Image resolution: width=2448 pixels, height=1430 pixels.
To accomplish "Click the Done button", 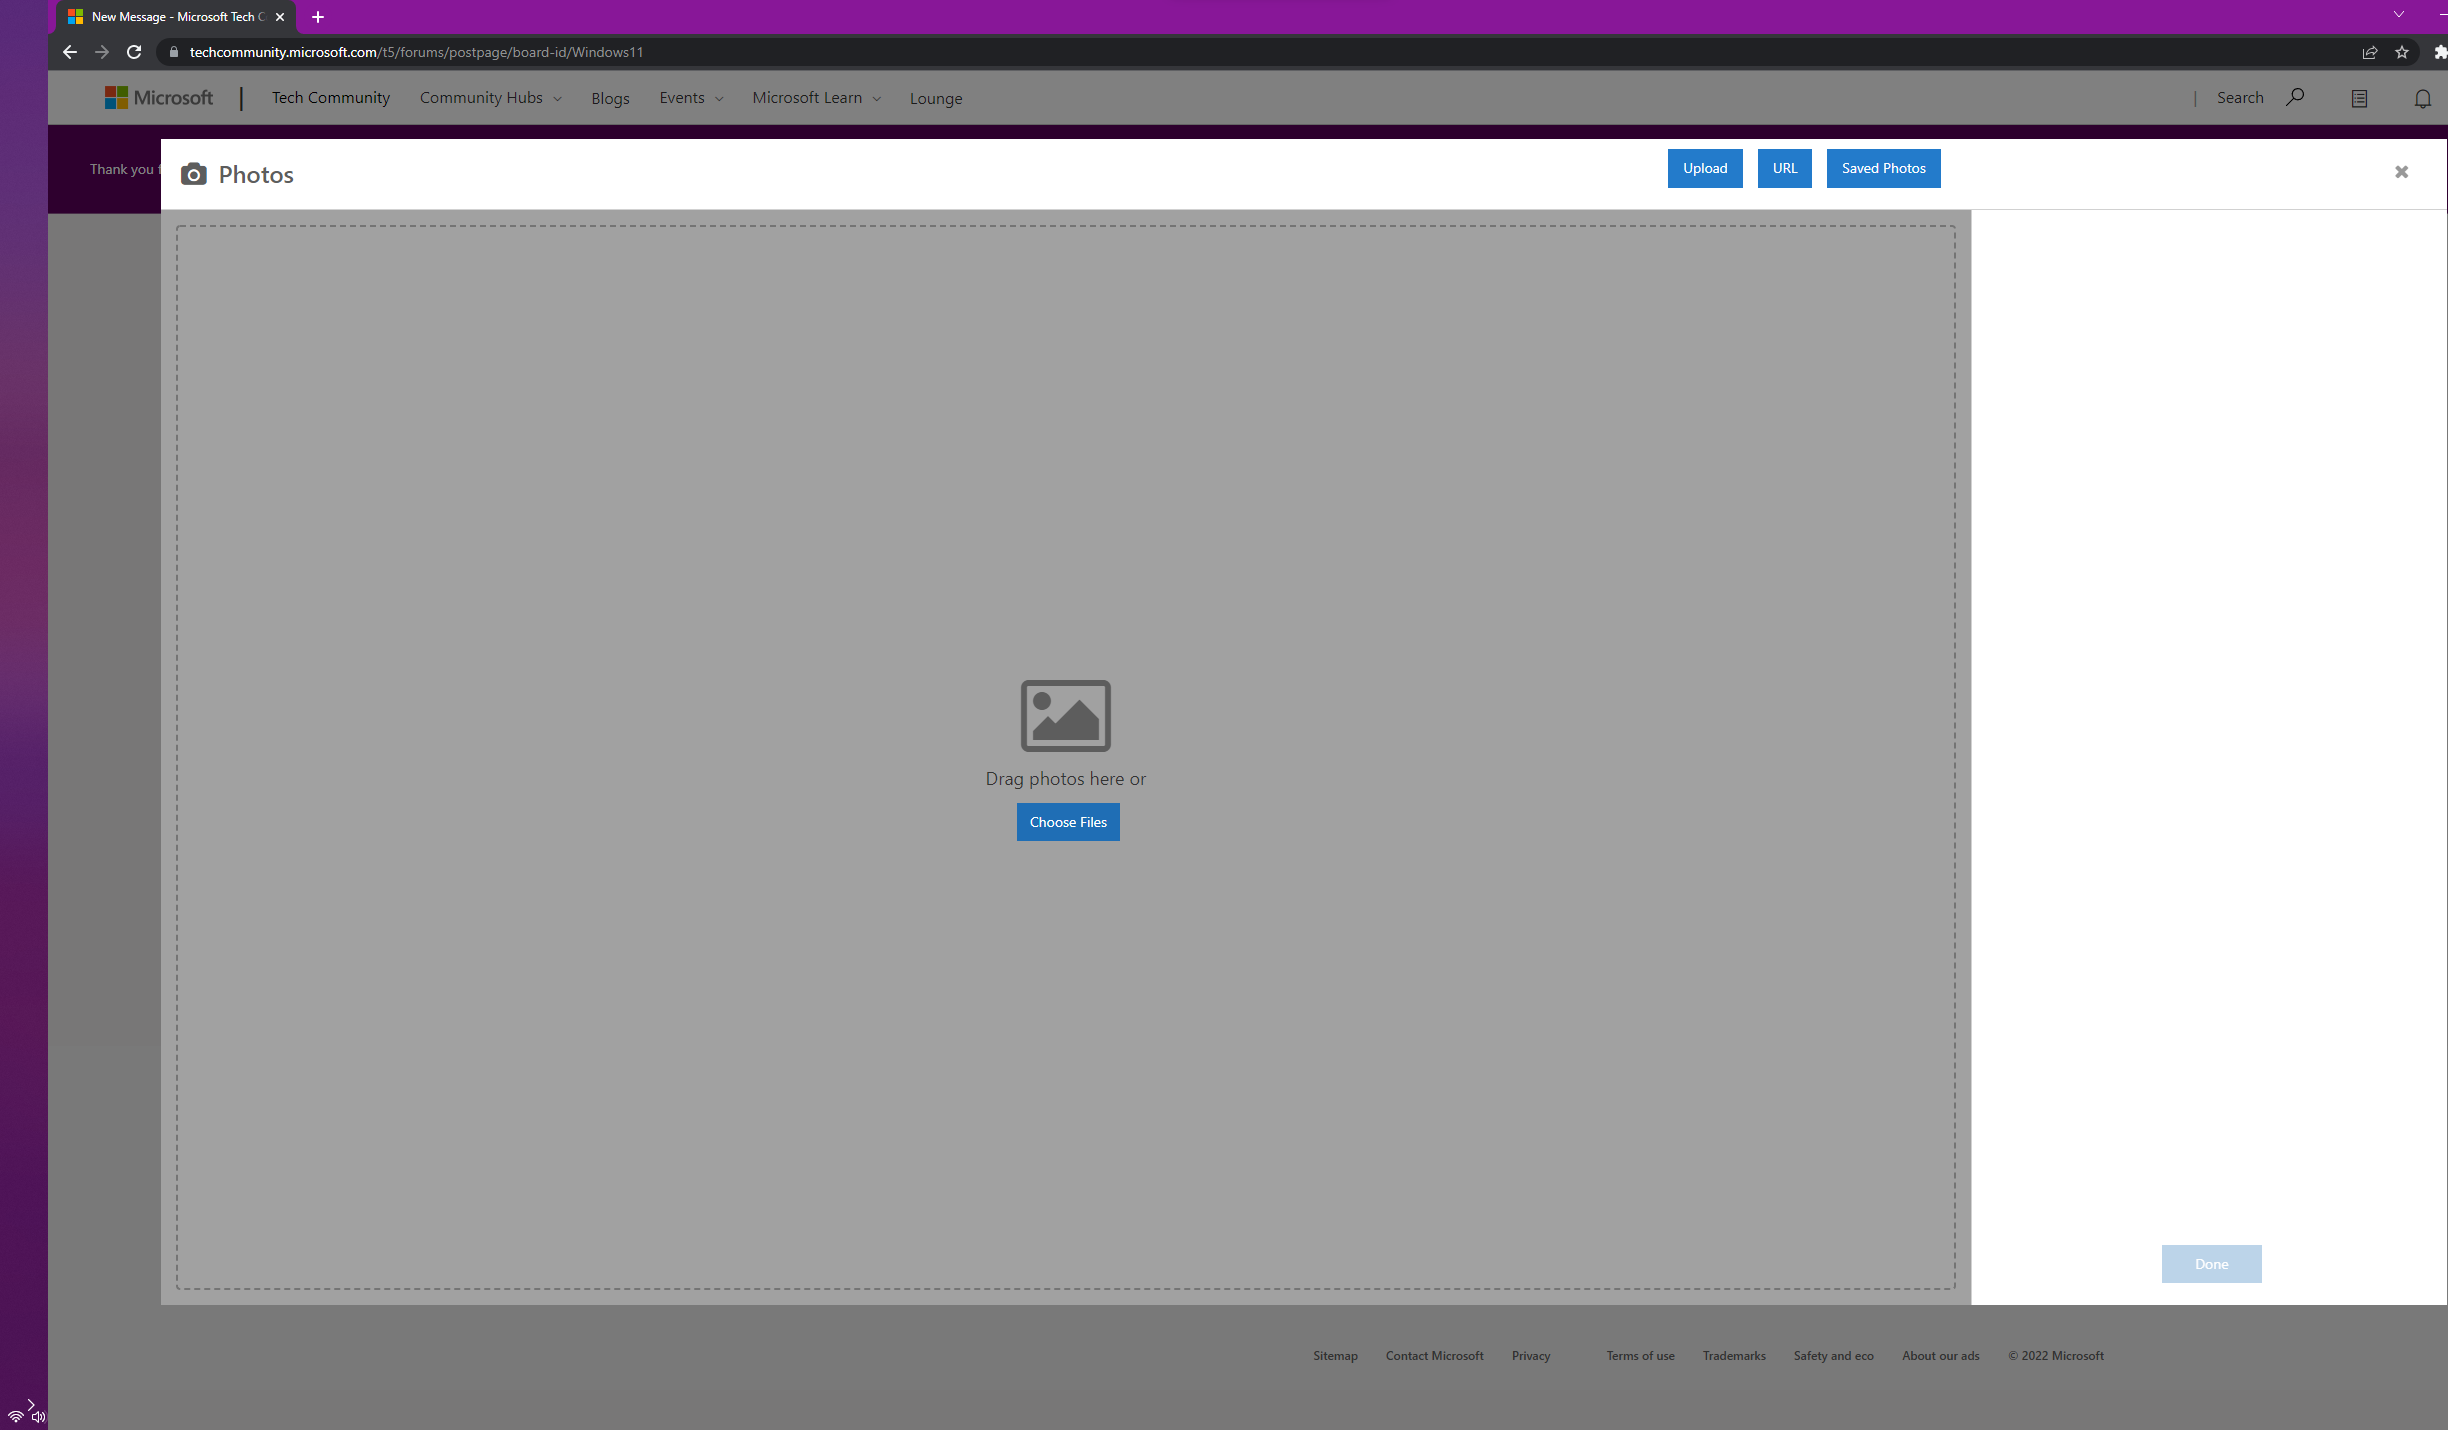I will click(x=2211, y=1264).
